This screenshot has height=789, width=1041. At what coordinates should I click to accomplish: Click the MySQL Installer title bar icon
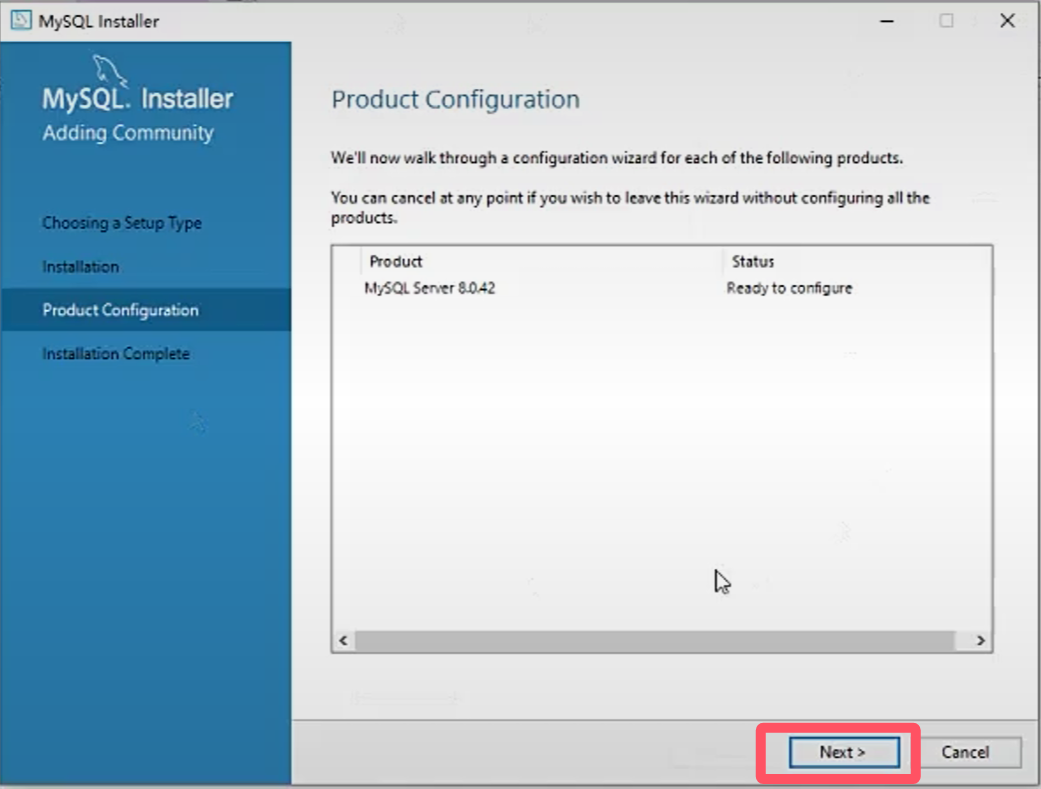pos(21,21)
